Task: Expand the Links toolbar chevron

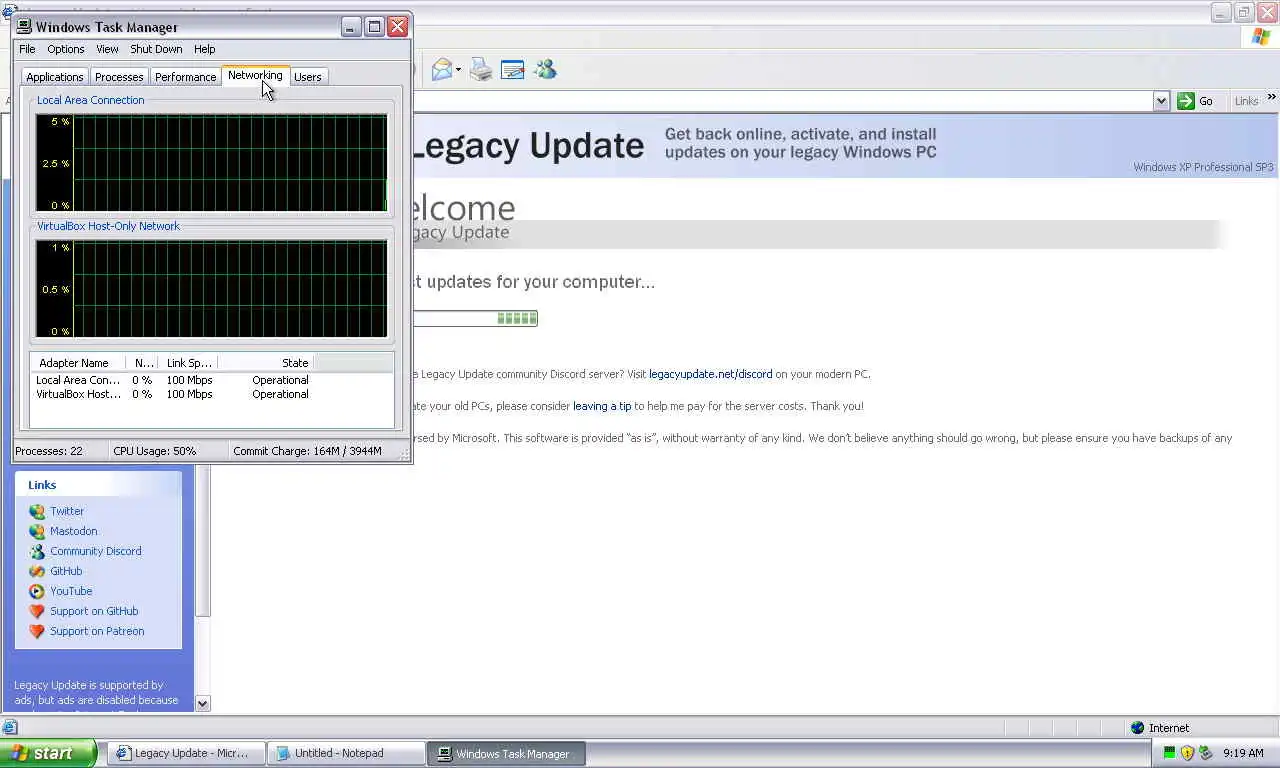Action: click(x=1271, y=97)
